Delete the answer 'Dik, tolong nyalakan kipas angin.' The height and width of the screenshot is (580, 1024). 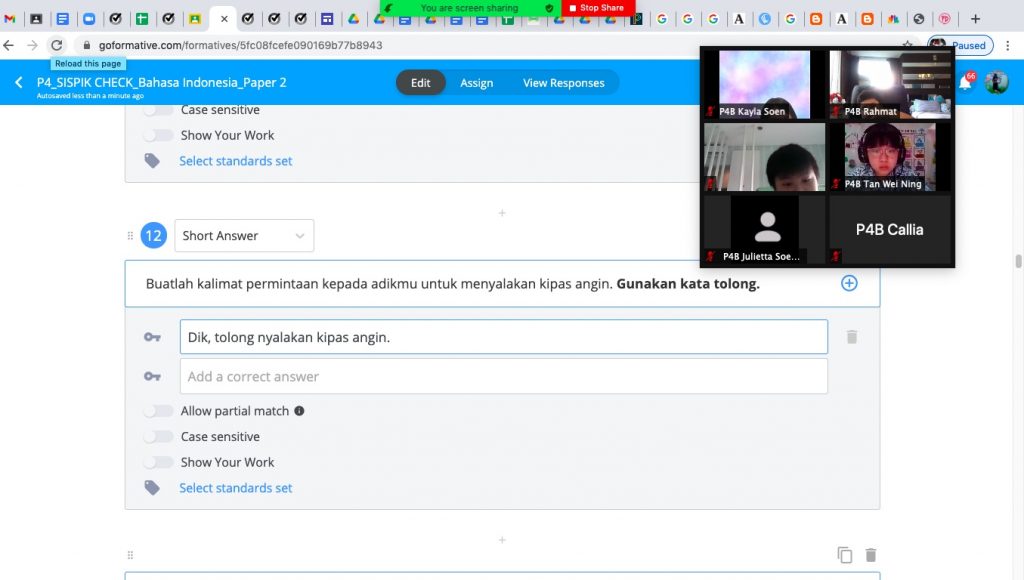click(851, 337)
